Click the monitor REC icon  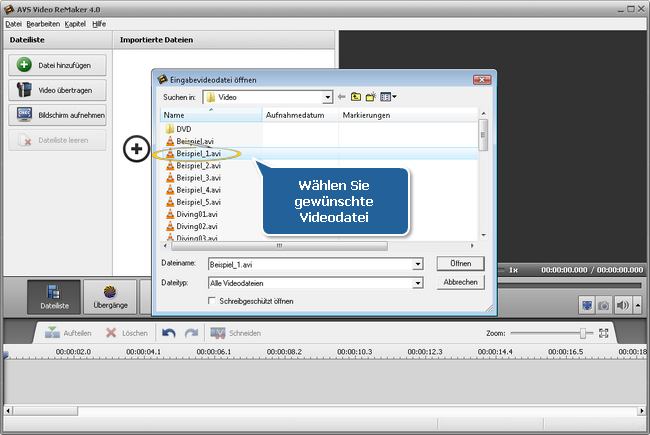(24, 114)
